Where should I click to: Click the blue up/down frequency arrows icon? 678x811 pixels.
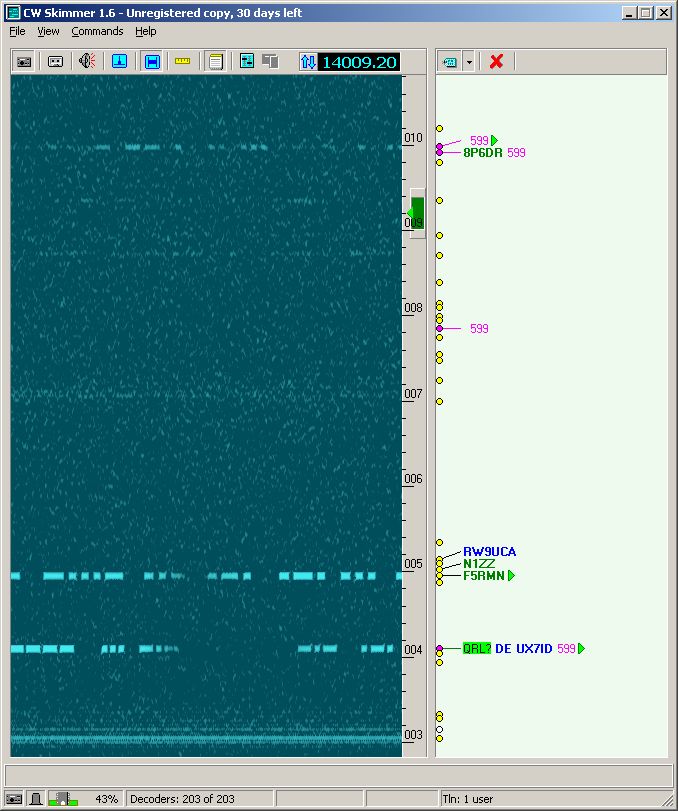308,62
